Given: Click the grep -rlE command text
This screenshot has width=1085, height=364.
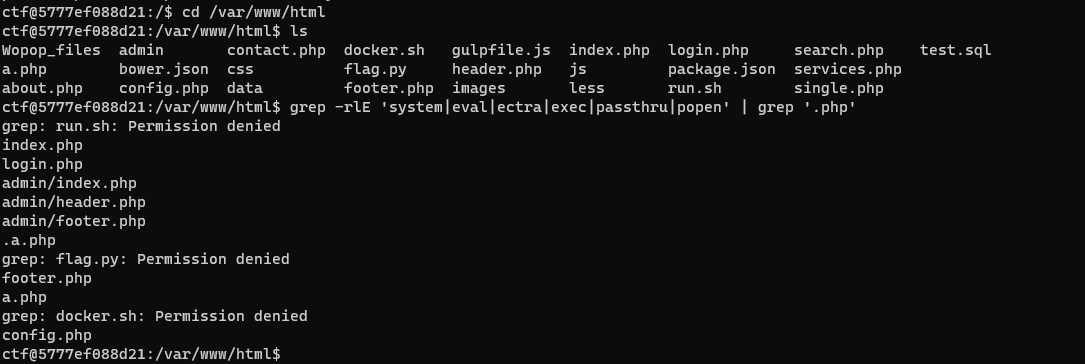Looking at the screenshot, I should coord(573,107).
